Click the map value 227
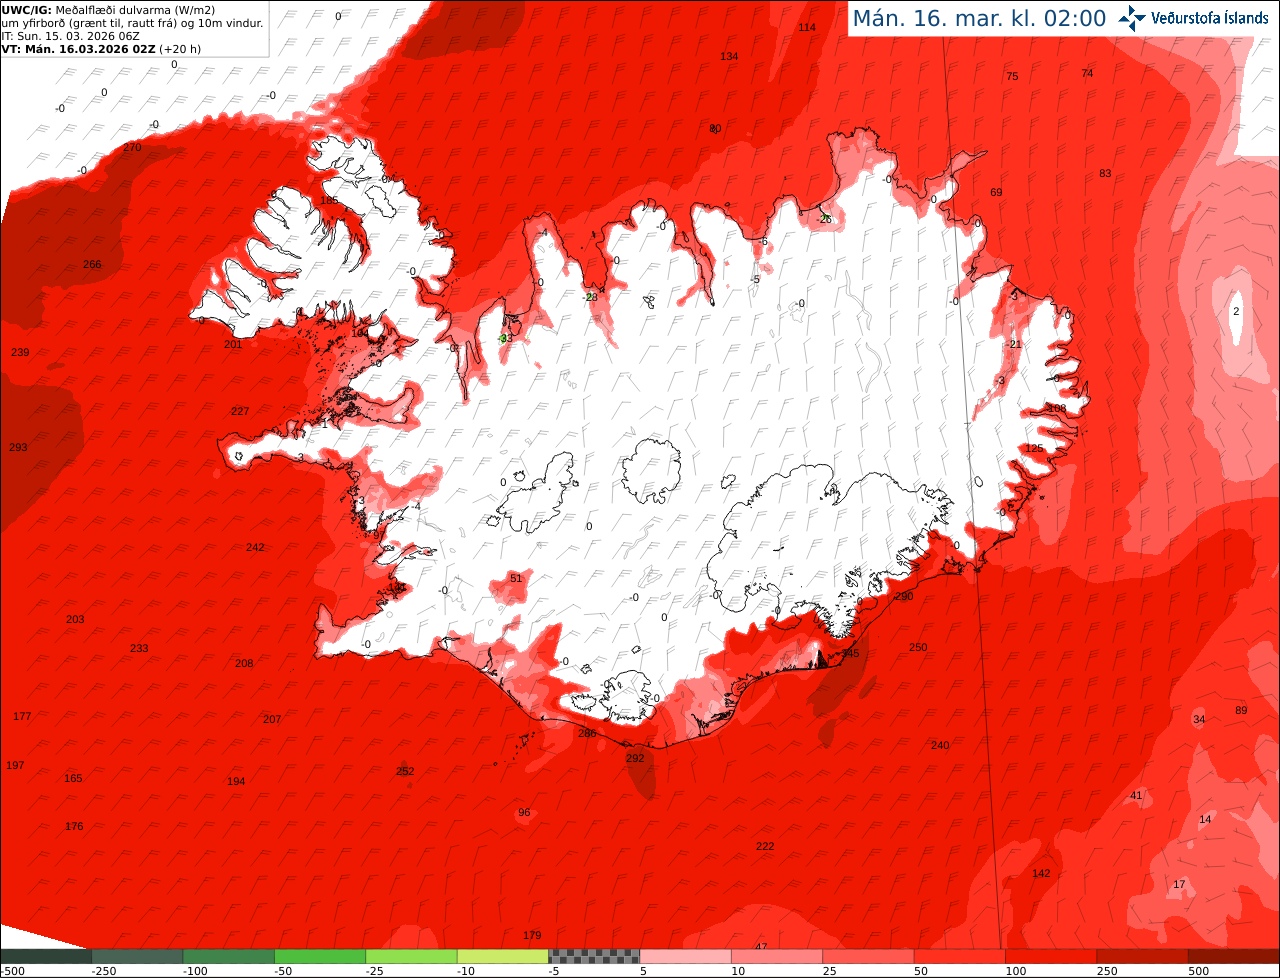Viewport: 1280px width, 978px height. click(x=240, y=411)
